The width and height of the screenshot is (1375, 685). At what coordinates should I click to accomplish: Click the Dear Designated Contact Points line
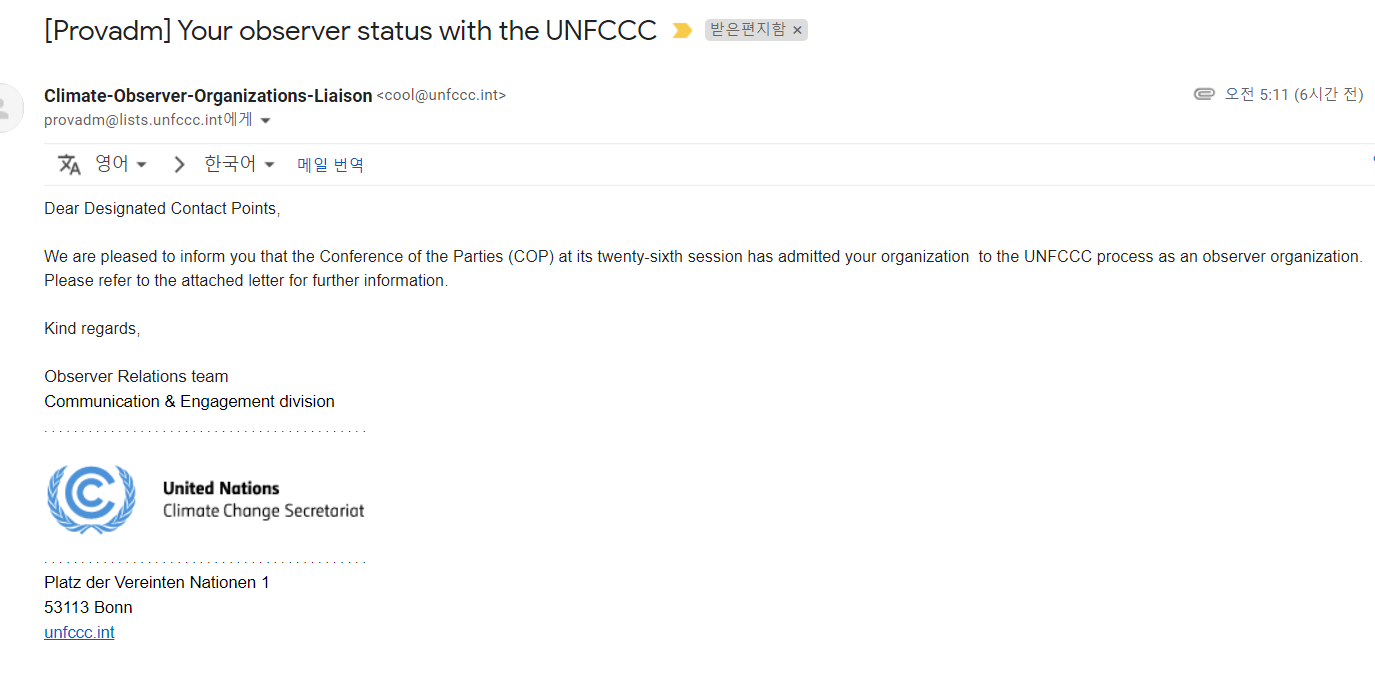click(162, 208)
